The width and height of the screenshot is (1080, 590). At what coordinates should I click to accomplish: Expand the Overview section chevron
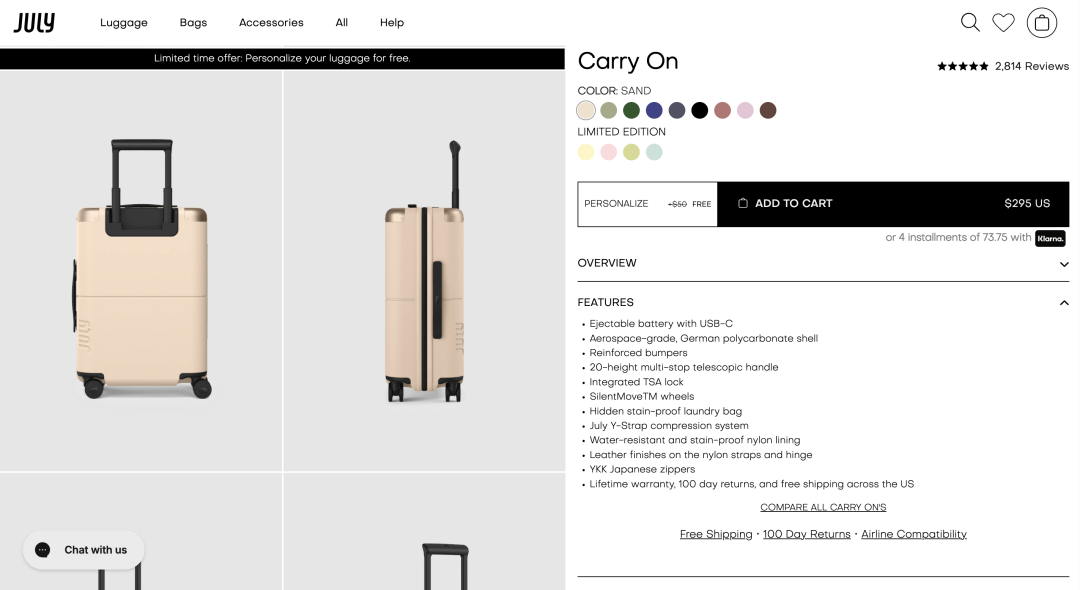[1064, 264]
